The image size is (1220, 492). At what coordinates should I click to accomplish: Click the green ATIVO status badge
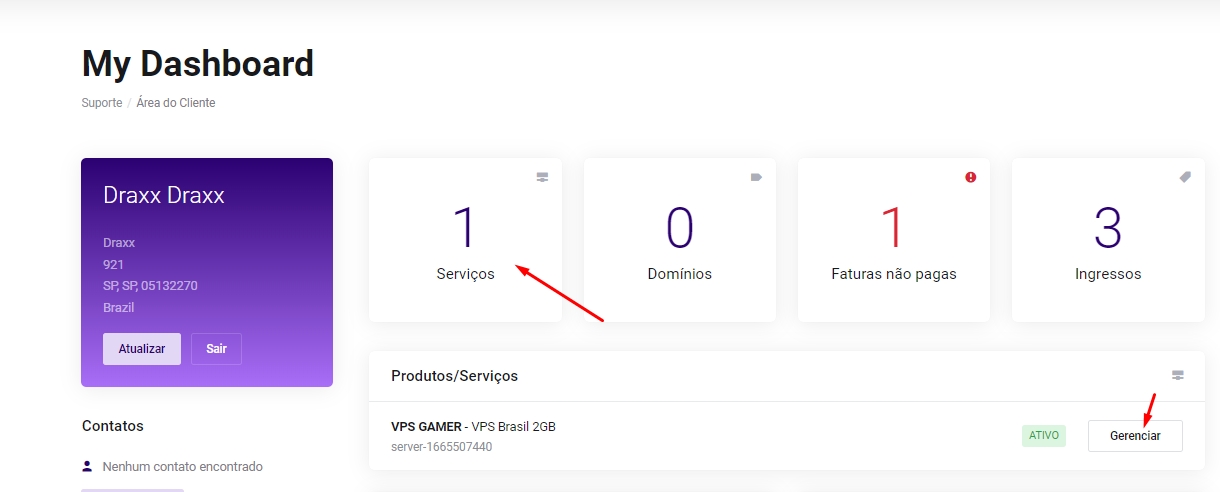point(1043,436)
